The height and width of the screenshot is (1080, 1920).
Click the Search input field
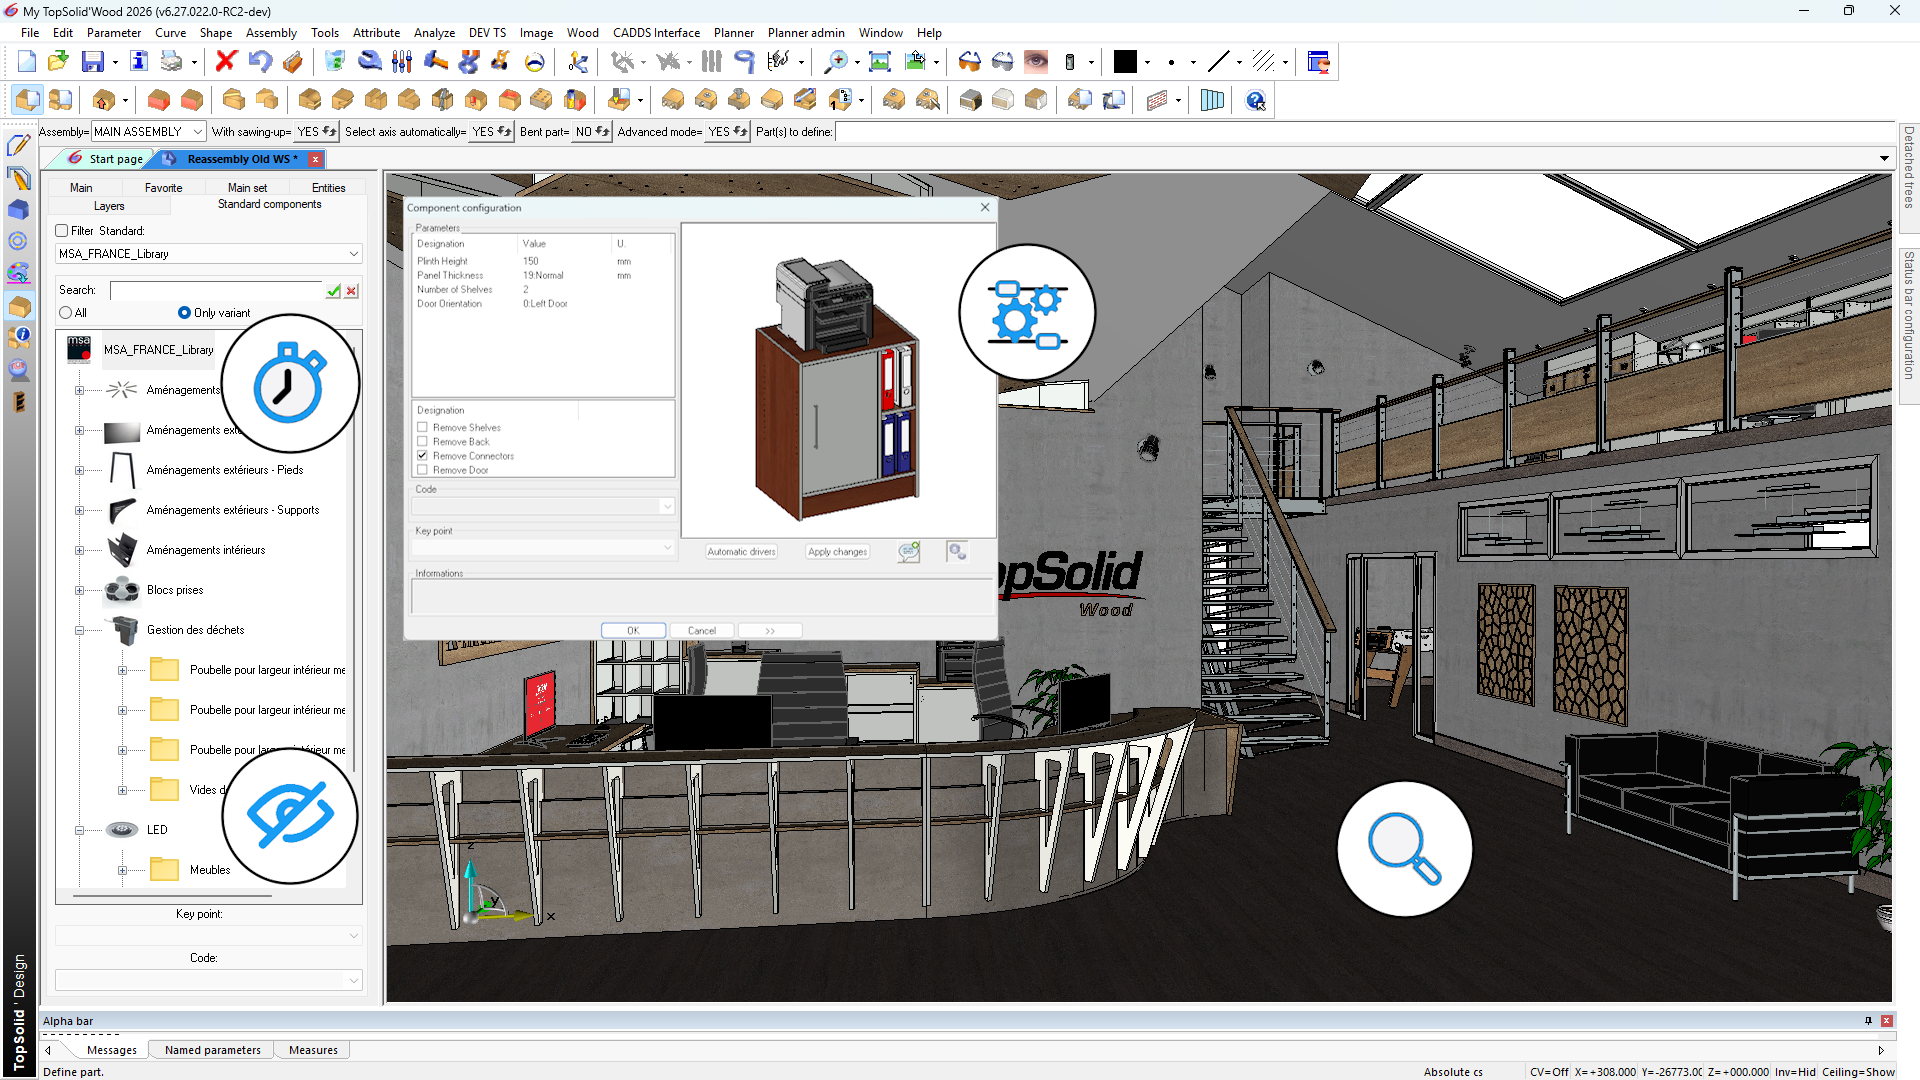(x=215, y=291)
